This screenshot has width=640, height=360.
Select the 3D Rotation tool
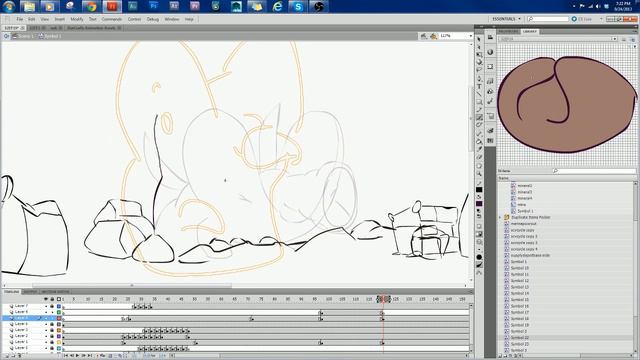(479, 62)
